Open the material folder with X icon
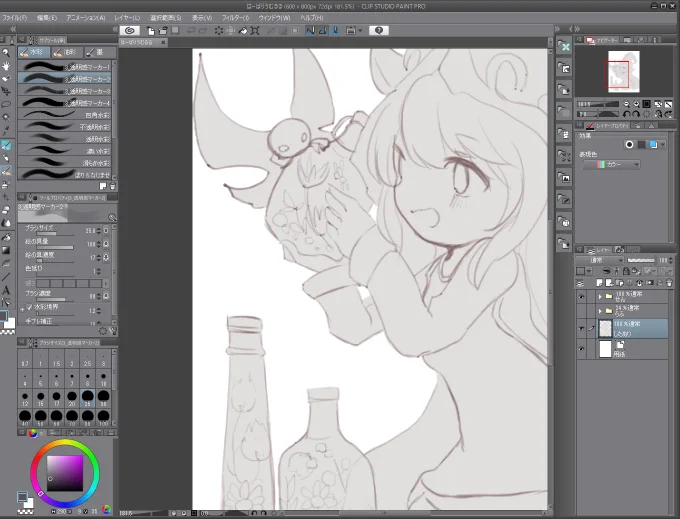Screen dimensions: 680x519 coord(564,46)
